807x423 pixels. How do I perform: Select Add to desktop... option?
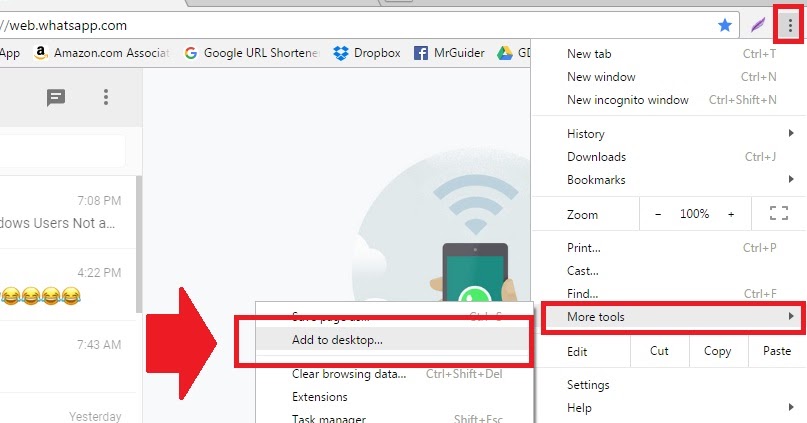point(392,340)
